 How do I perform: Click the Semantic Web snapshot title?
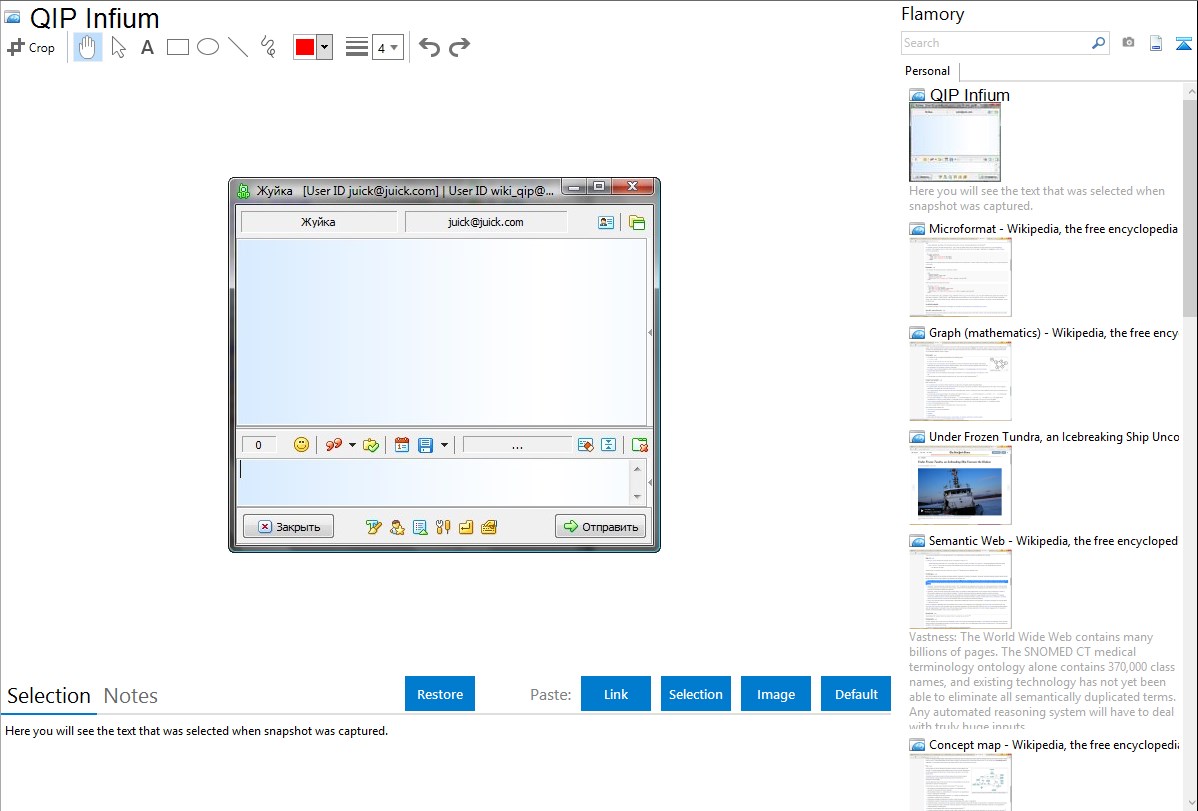click(x=1053, y=540)
